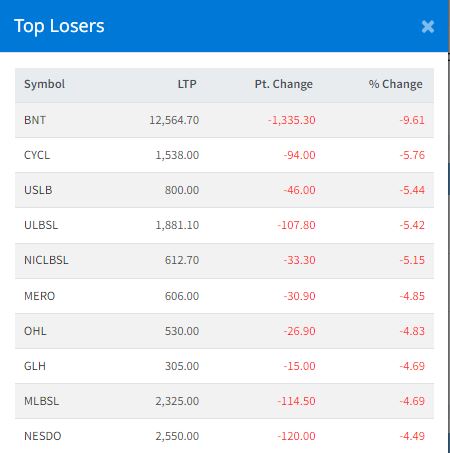Image resolution: width=450 pixels, height=453 pixels.
Task: Select the CYCL symbol
Action: 37,155
